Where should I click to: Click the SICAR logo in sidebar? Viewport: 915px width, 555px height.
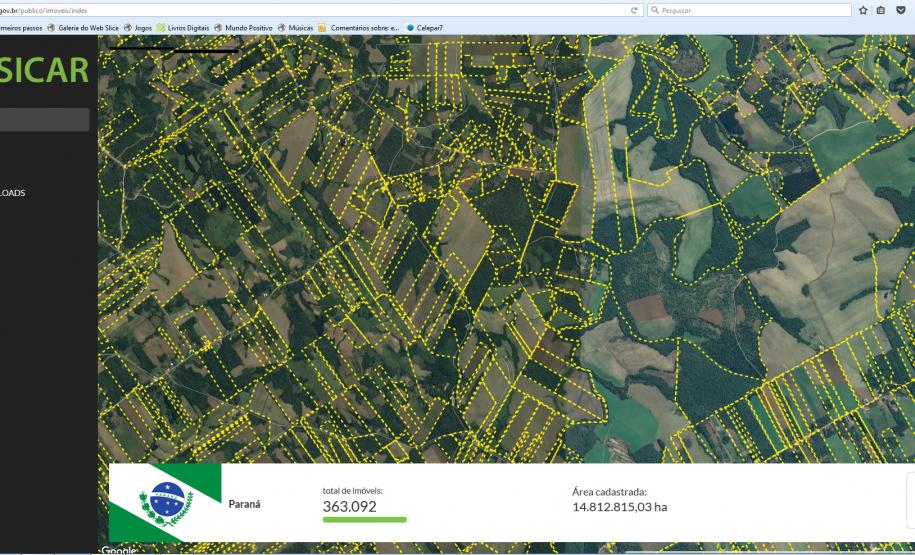[x=44, y=72]
